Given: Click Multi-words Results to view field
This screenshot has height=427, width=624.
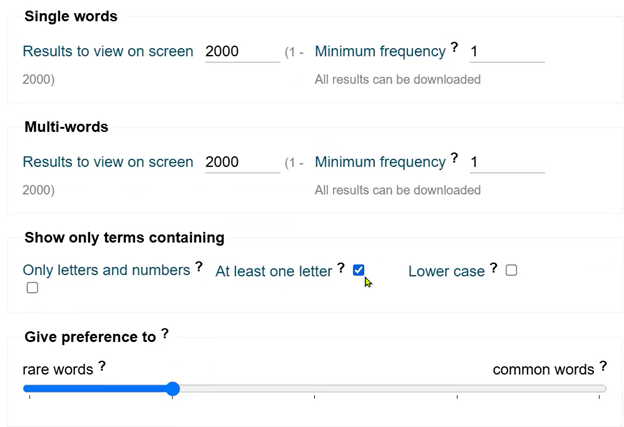Looking at the screenshot, I should coord(242,163).
